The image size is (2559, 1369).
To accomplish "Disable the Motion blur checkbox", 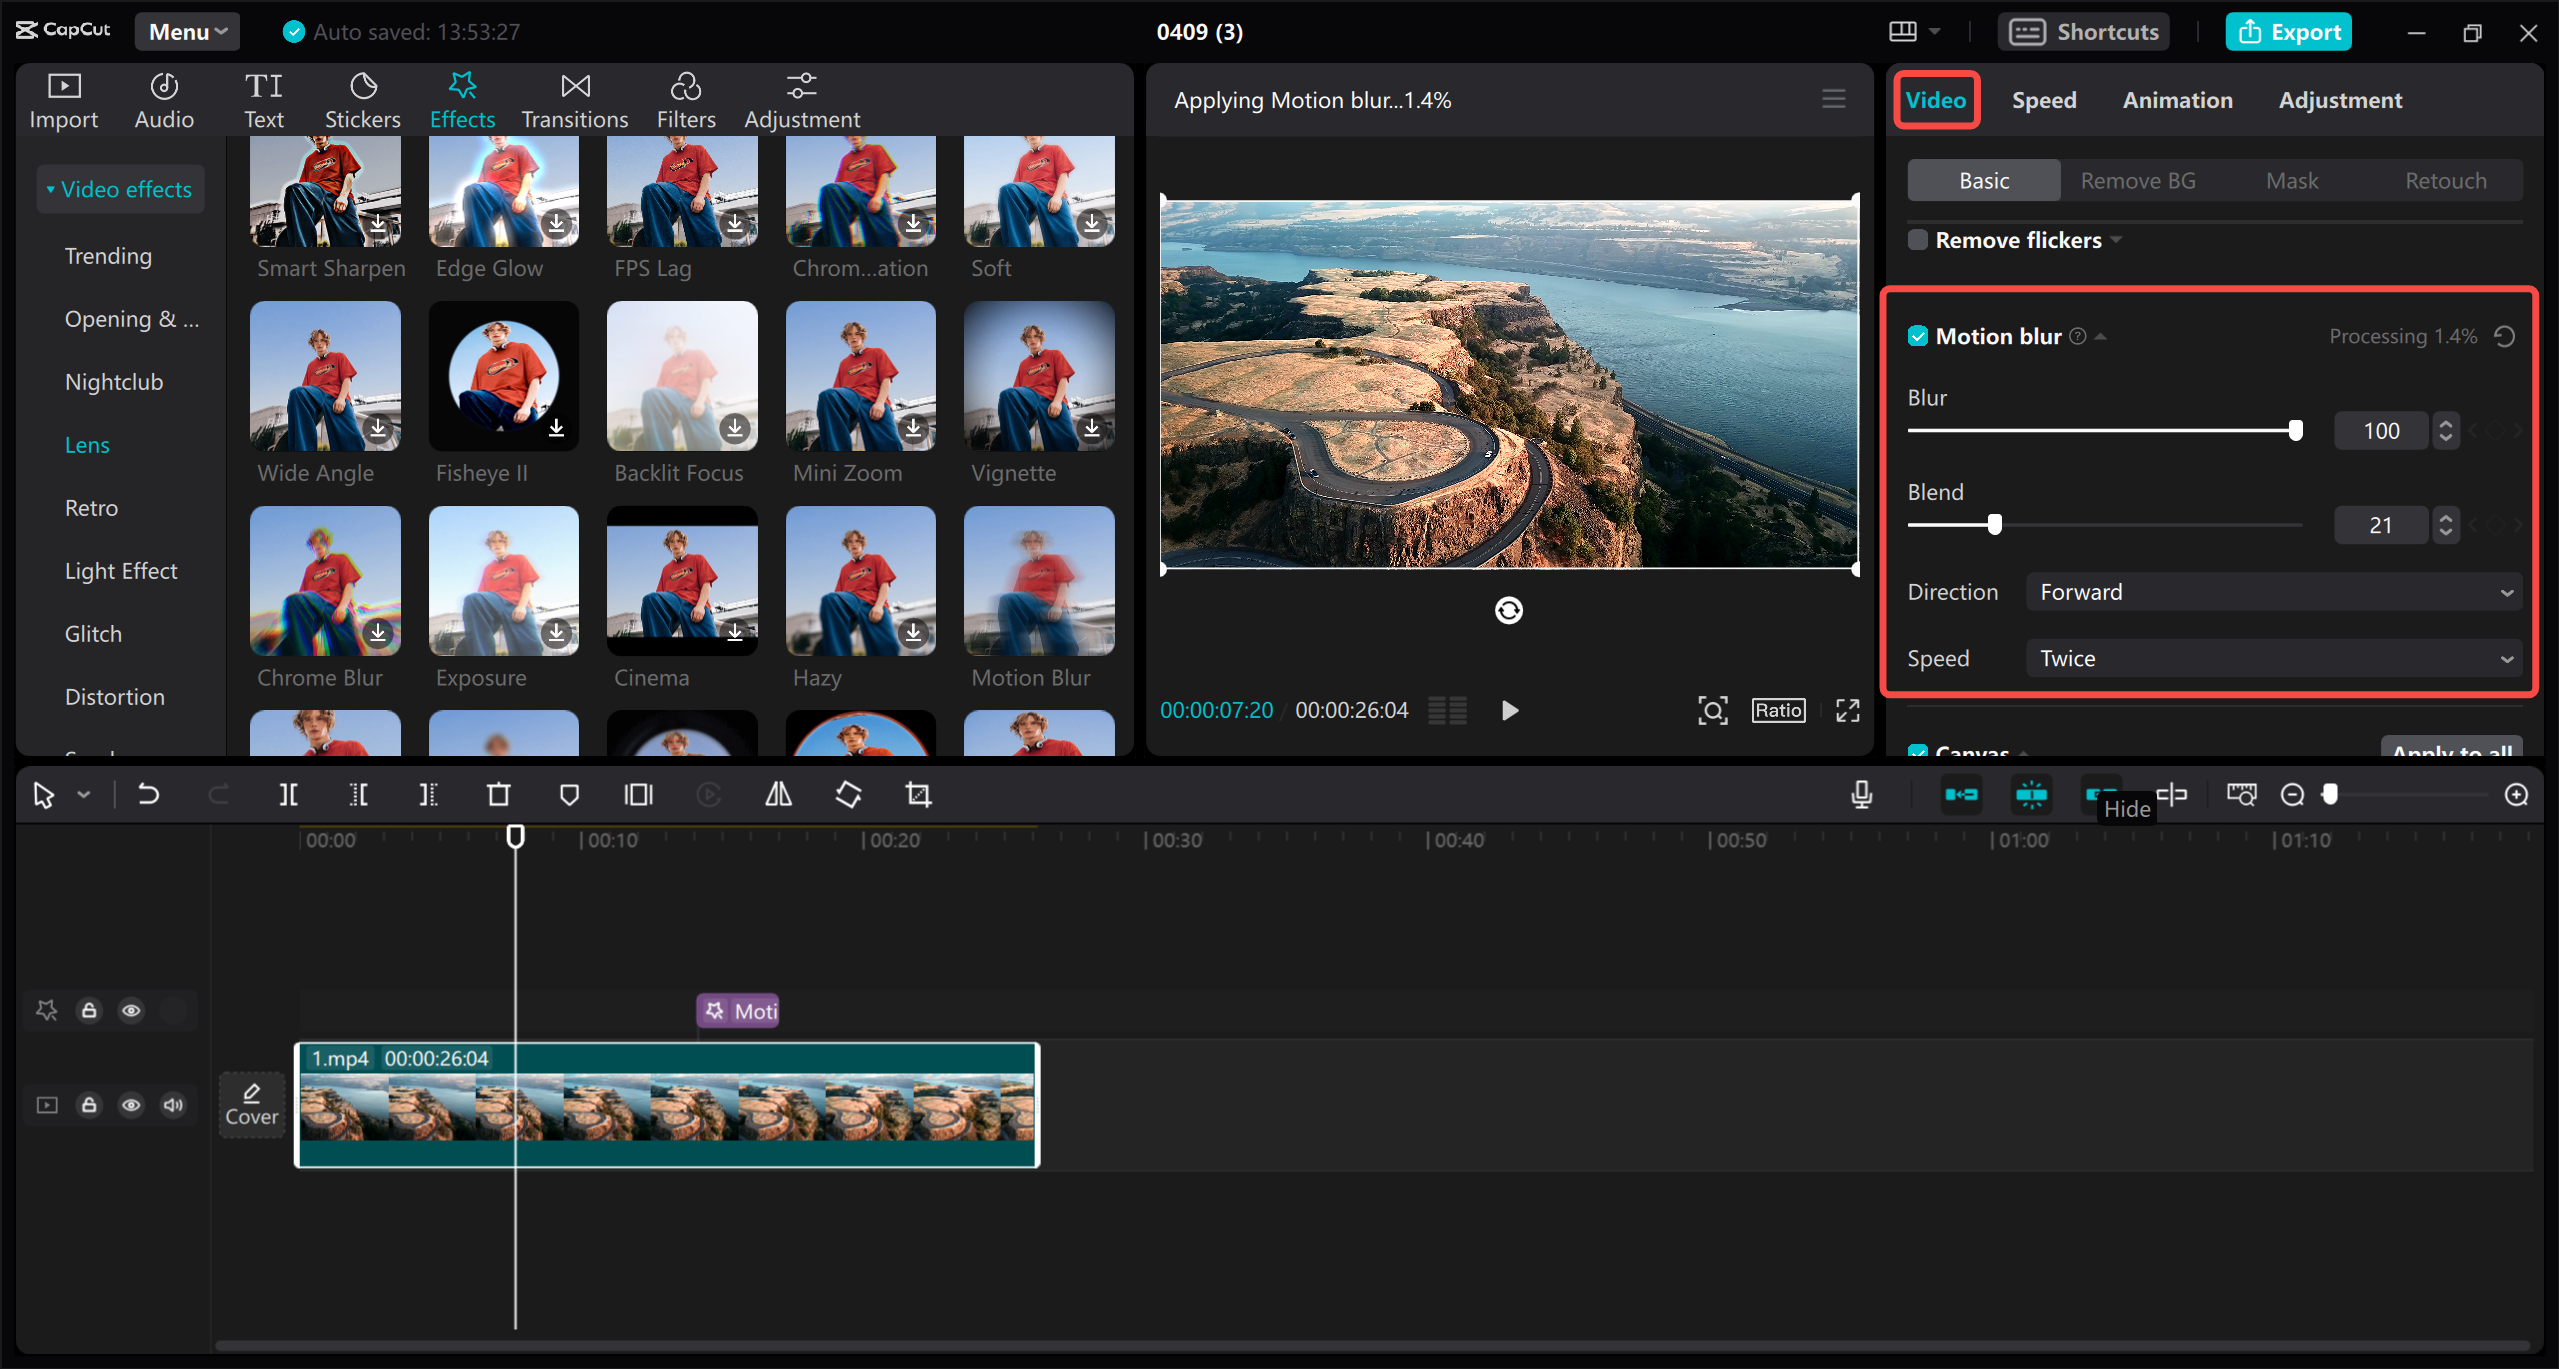I will [x=1918, y=336].
